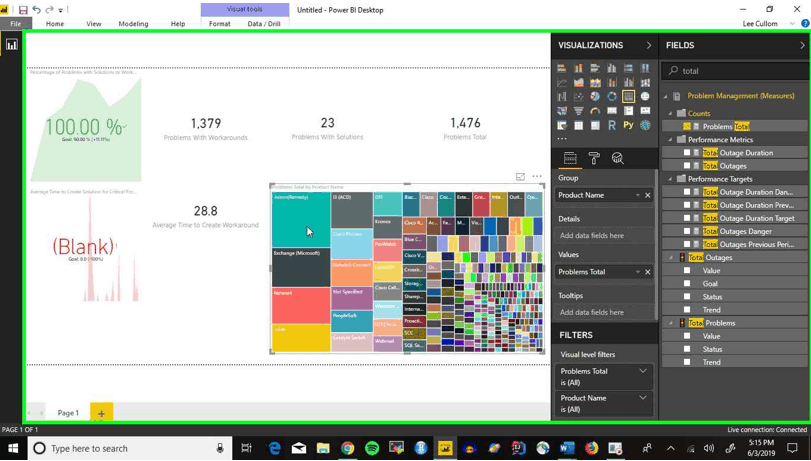Collapse the Problem Management (Measures) table
811x461 pixels.
pos(666,96)
